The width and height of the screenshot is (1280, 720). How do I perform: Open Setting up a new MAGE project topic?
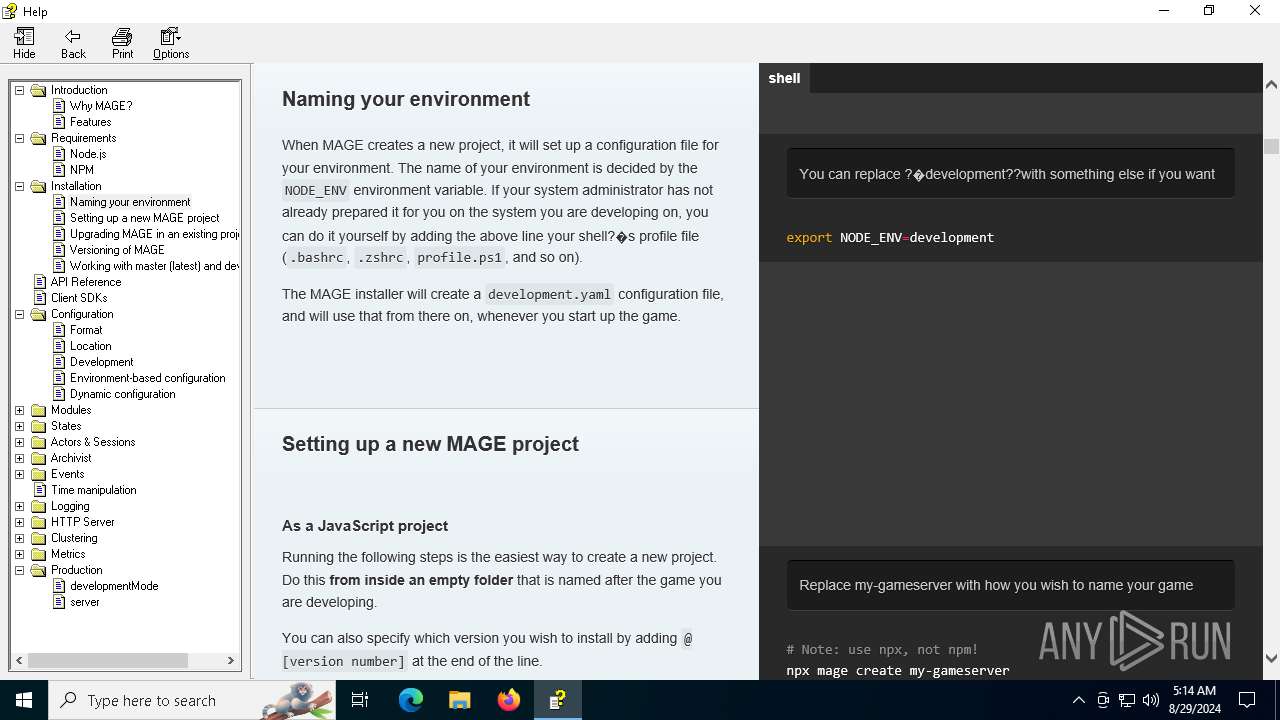point(145,218)
